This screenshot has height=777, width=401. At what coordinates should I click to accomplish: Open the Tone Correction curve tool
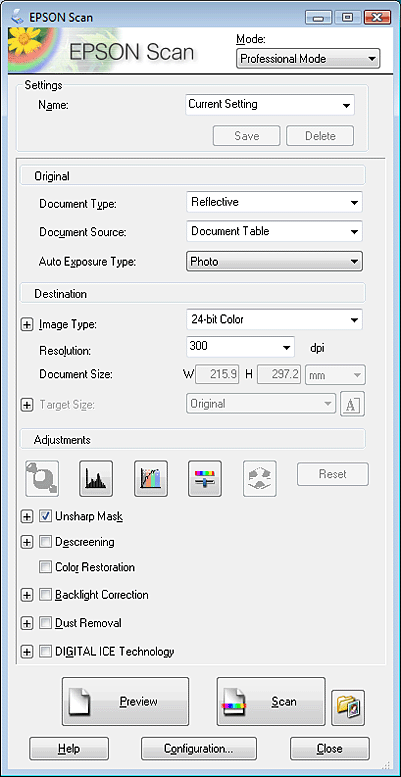(x=151, y=479)
